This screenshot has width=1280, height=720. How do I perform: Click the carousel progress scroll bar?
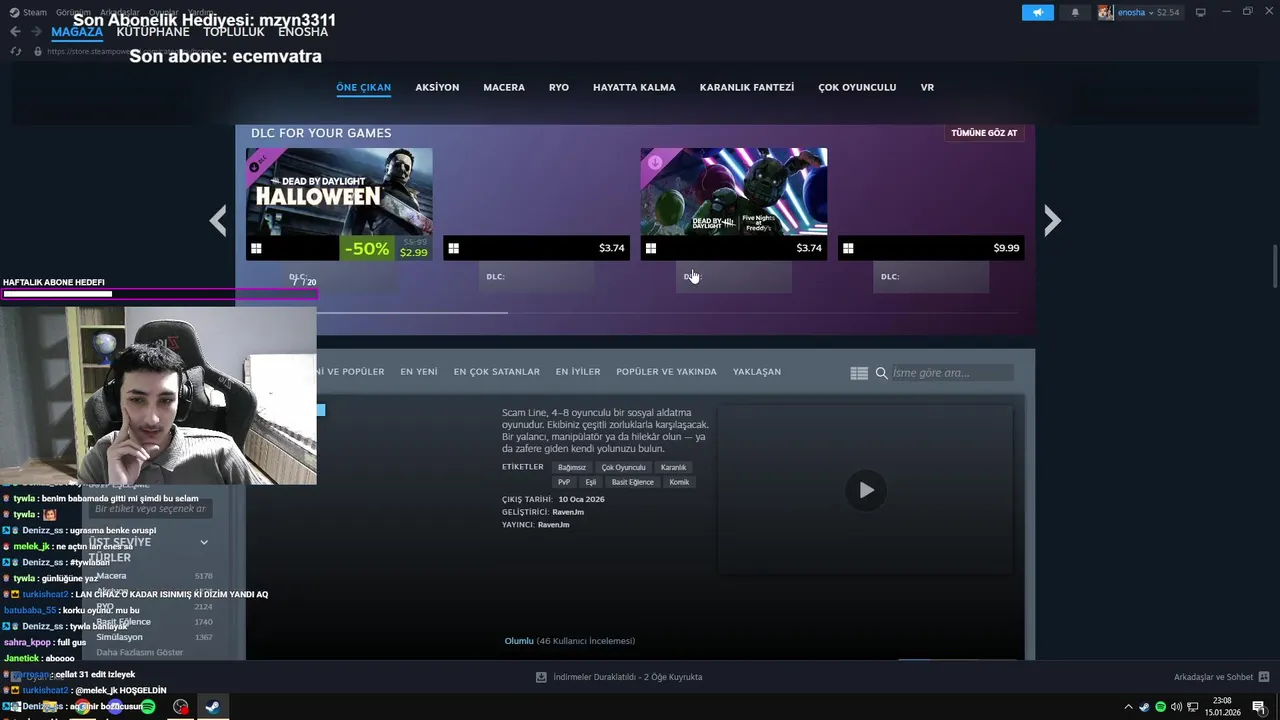point(411,313)
